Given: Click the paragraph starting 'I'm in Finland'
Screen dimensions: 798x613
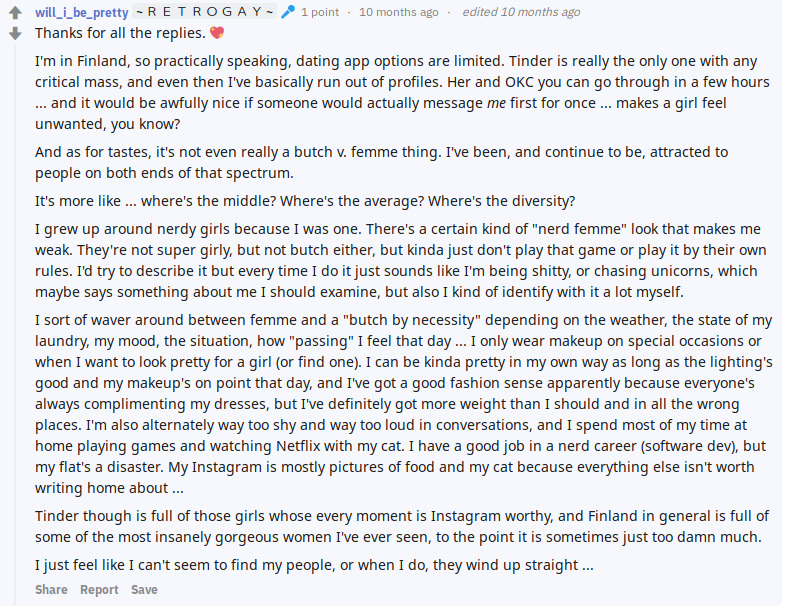Looking at the screenshot, I should click(402, 93).
